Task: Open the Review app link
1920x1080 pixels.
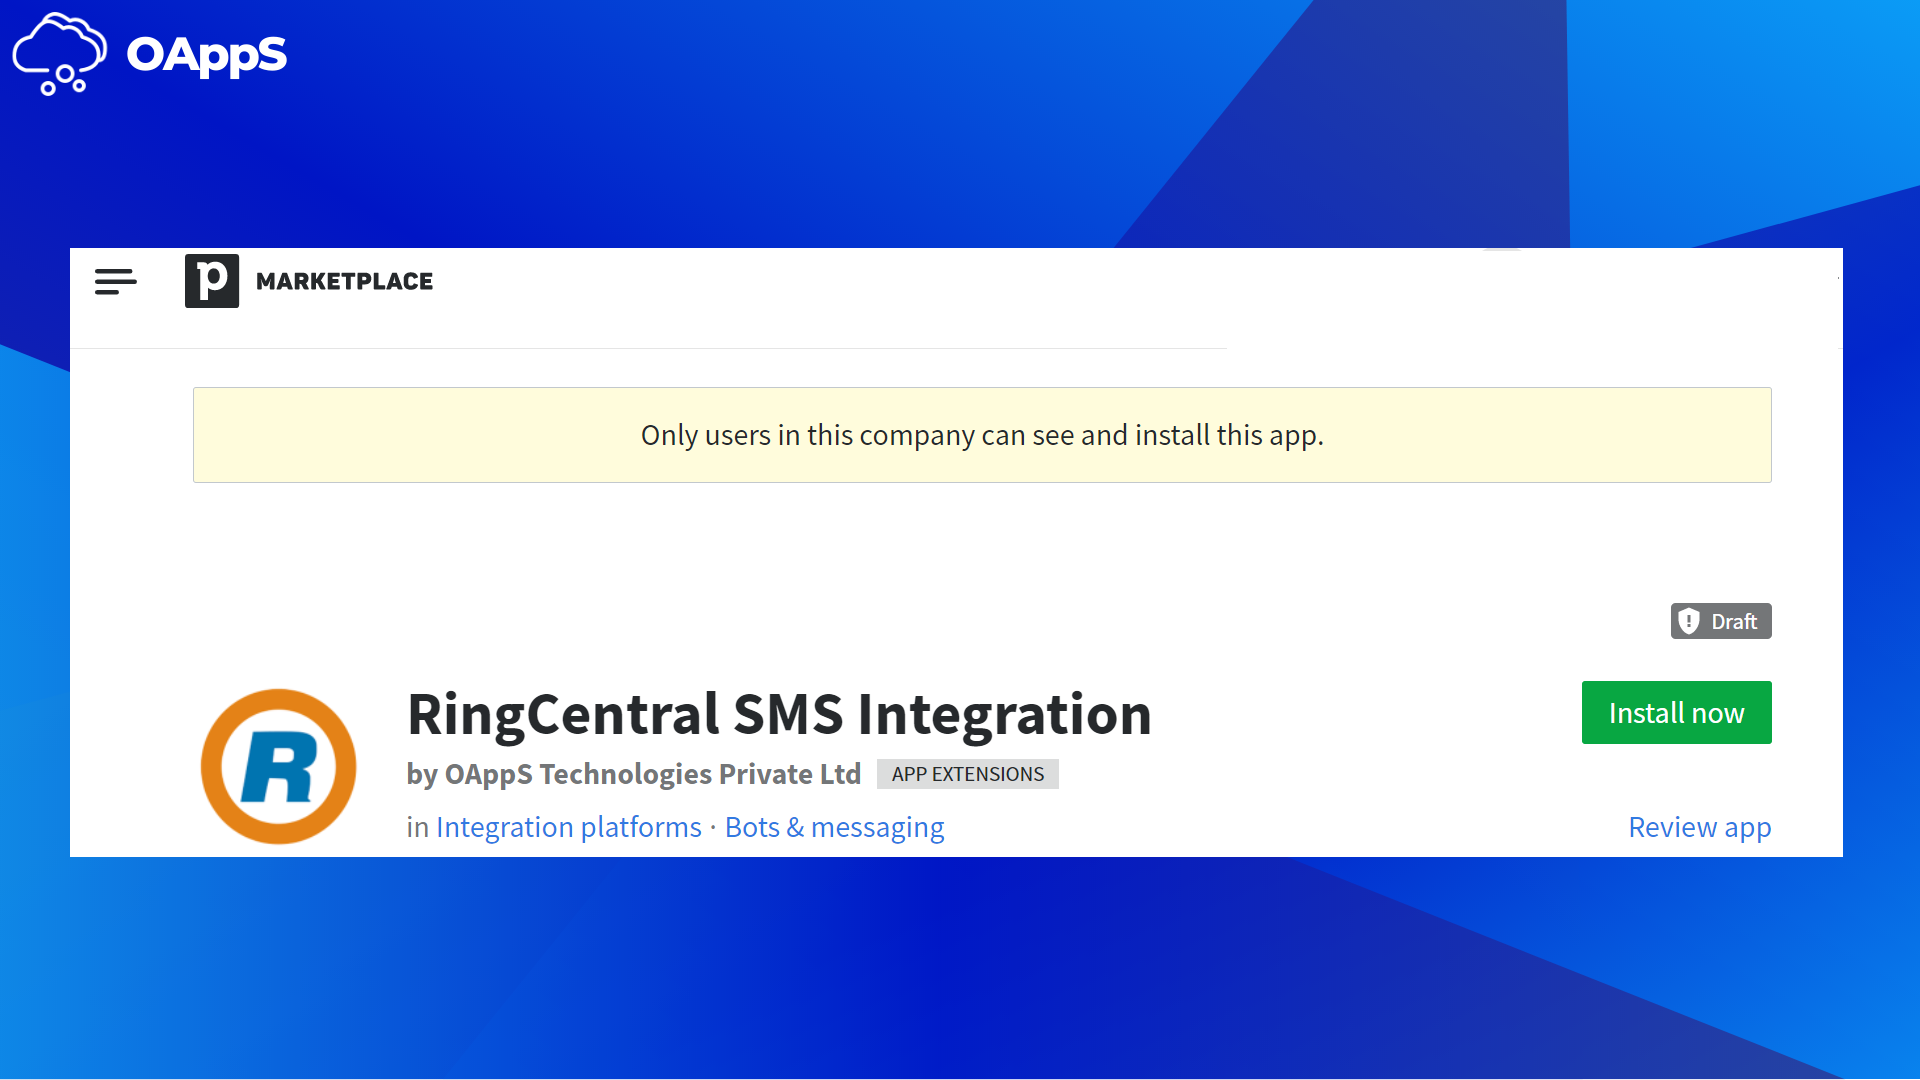Action: [x=1700, y=827]
